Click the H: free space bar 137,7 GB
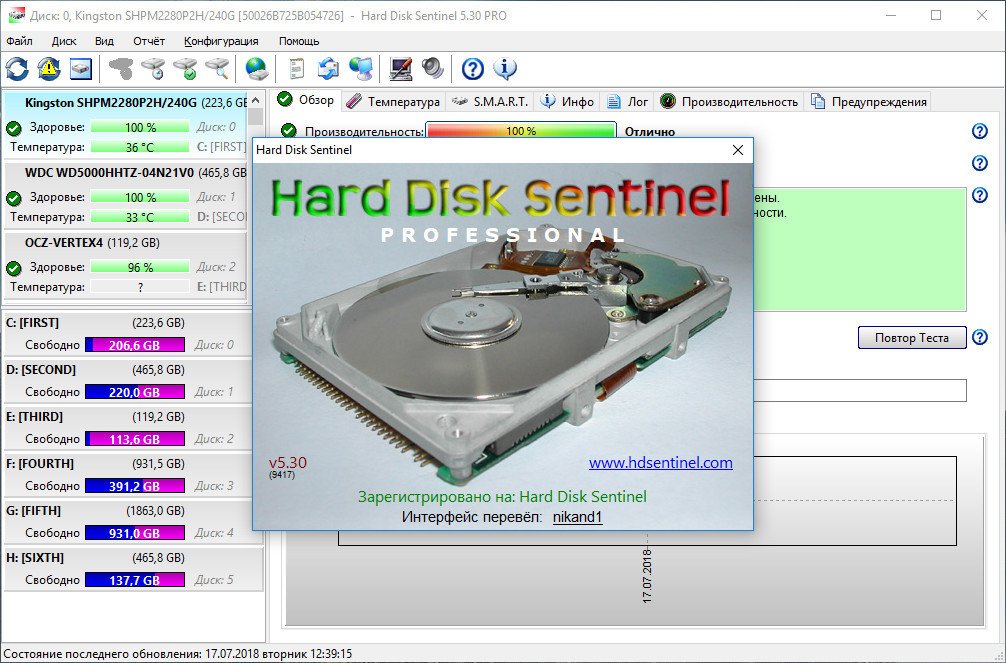 [x=135, y=580]
